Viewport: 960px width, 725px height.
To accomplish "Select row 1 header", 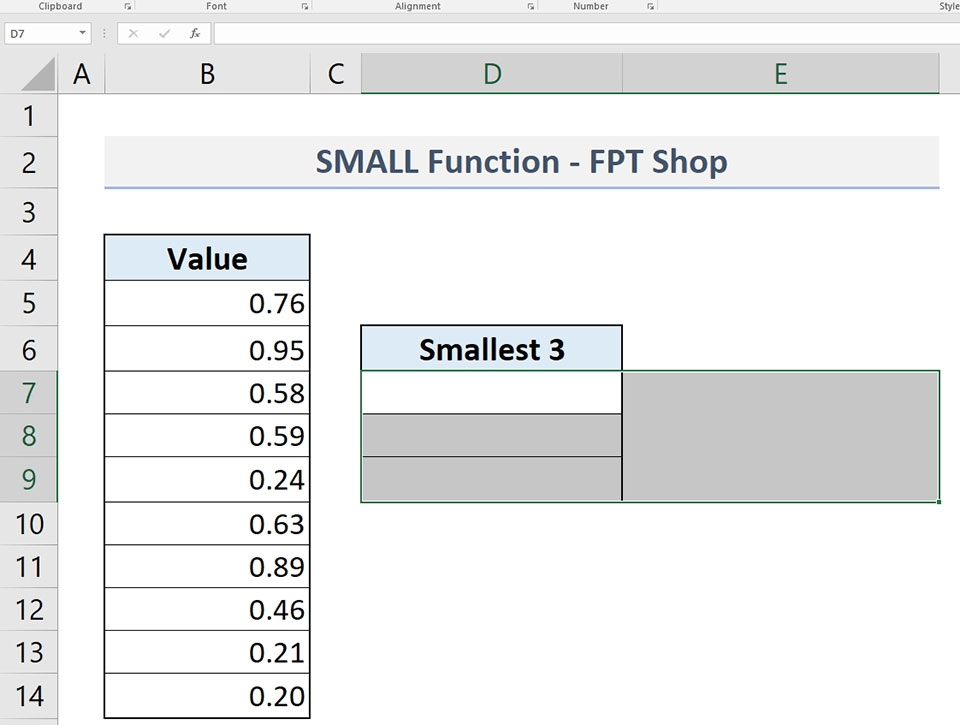I will coord(28,115).
